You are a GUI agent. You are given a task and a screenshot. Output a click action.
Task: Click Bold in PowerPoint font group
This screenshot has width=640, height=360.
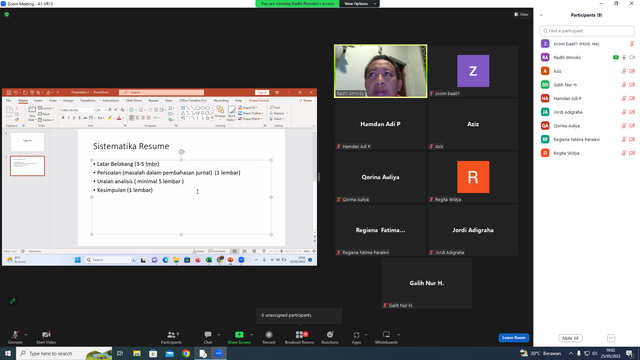pos(63,118)
